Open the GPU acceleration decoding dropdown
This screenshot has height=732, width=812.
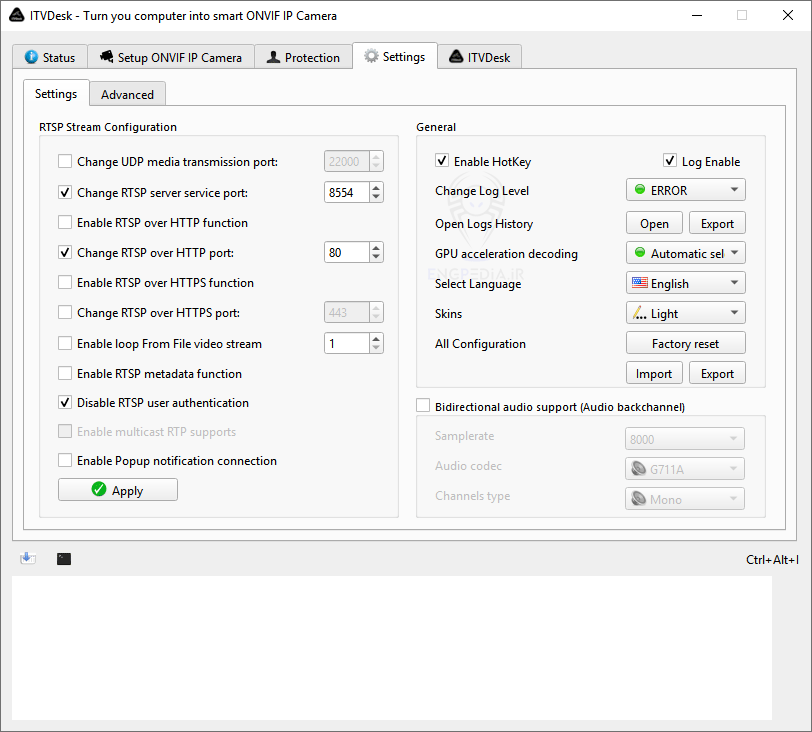coord(685,253)
